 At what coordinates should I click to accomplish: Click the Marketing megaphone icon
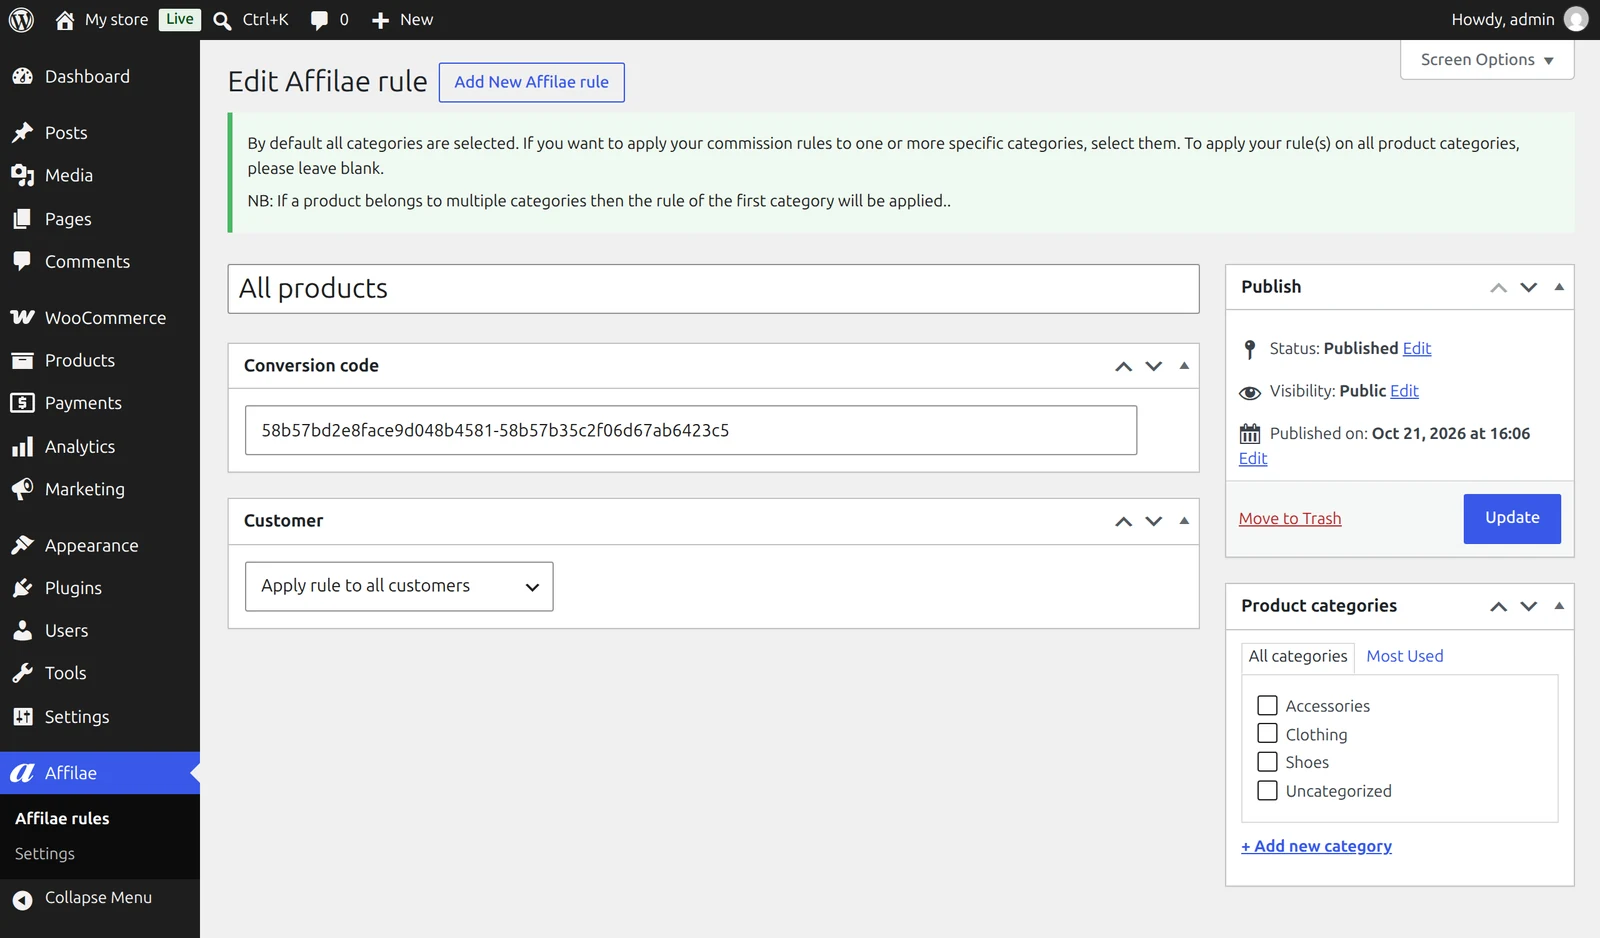pyautogui.click(x=22, y=489)
